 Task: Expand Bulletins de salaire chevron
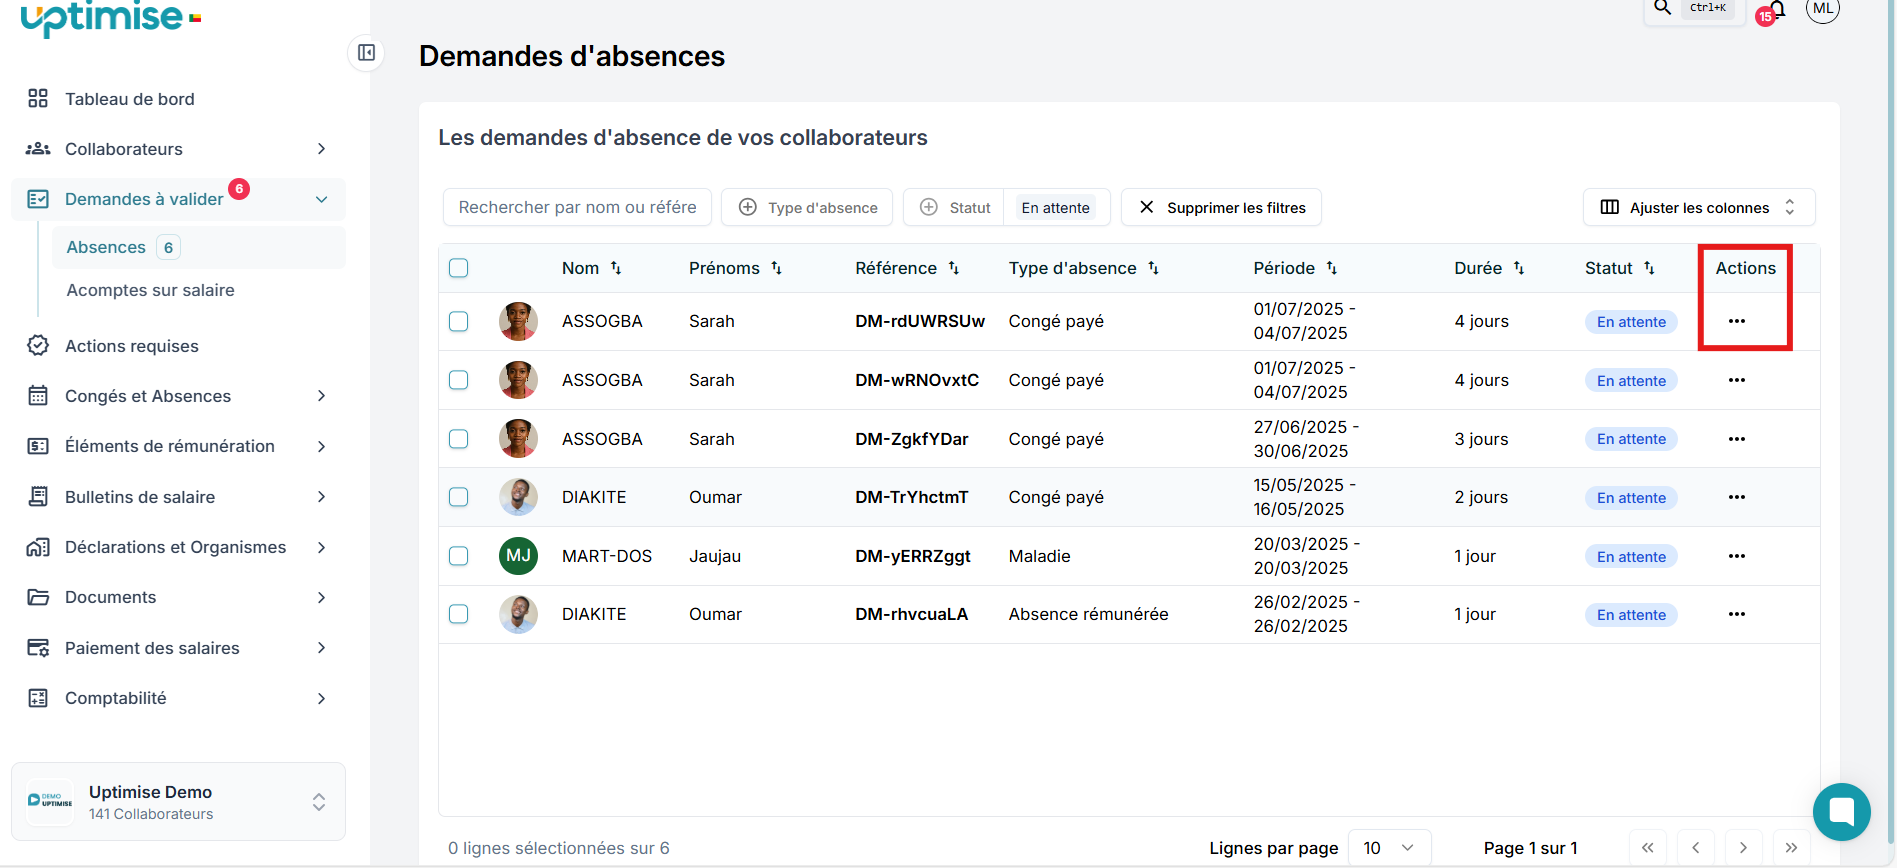321,497
